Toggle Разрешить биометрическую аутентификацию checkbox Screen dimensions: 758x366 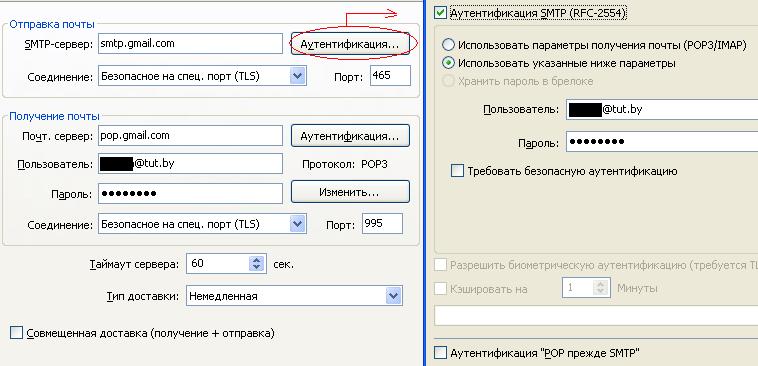pos(440,265)
